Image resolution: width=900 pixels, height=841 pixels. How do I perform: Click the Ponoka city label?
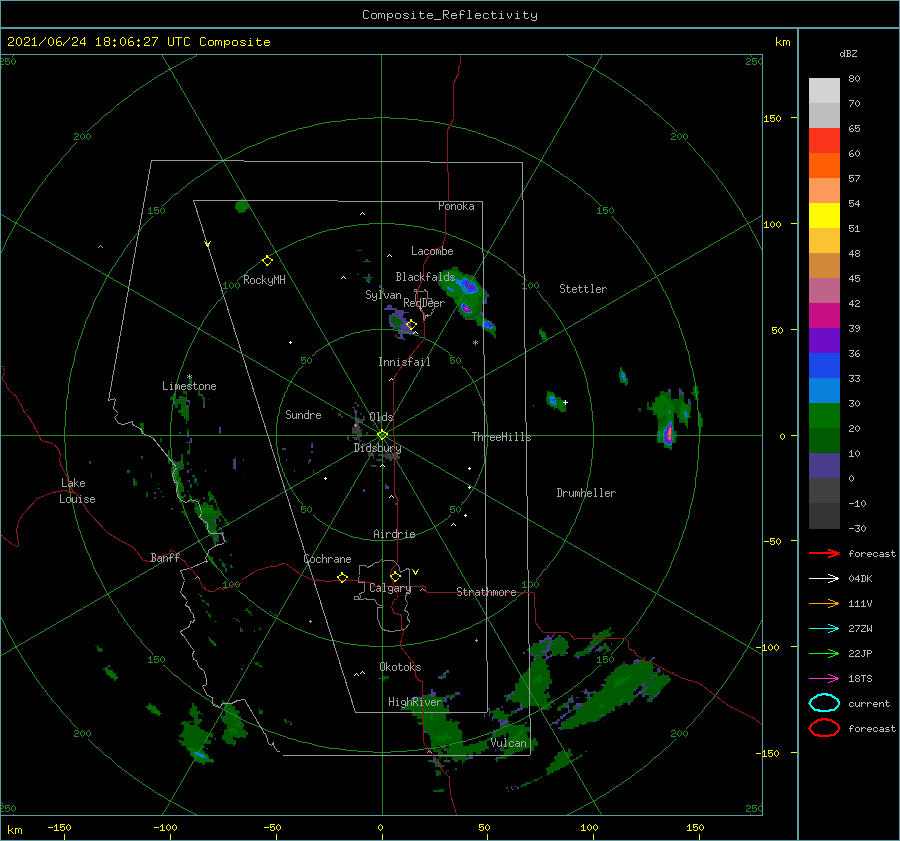[456, 206]
